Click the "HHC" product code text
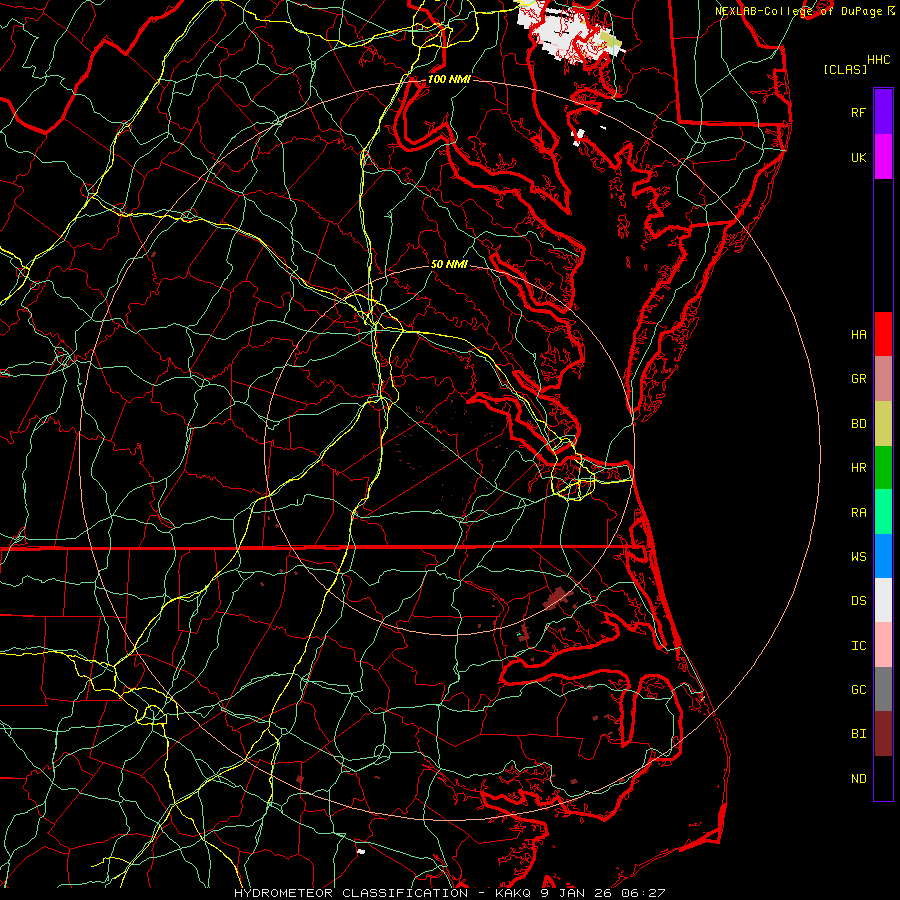 pos(878,60)
